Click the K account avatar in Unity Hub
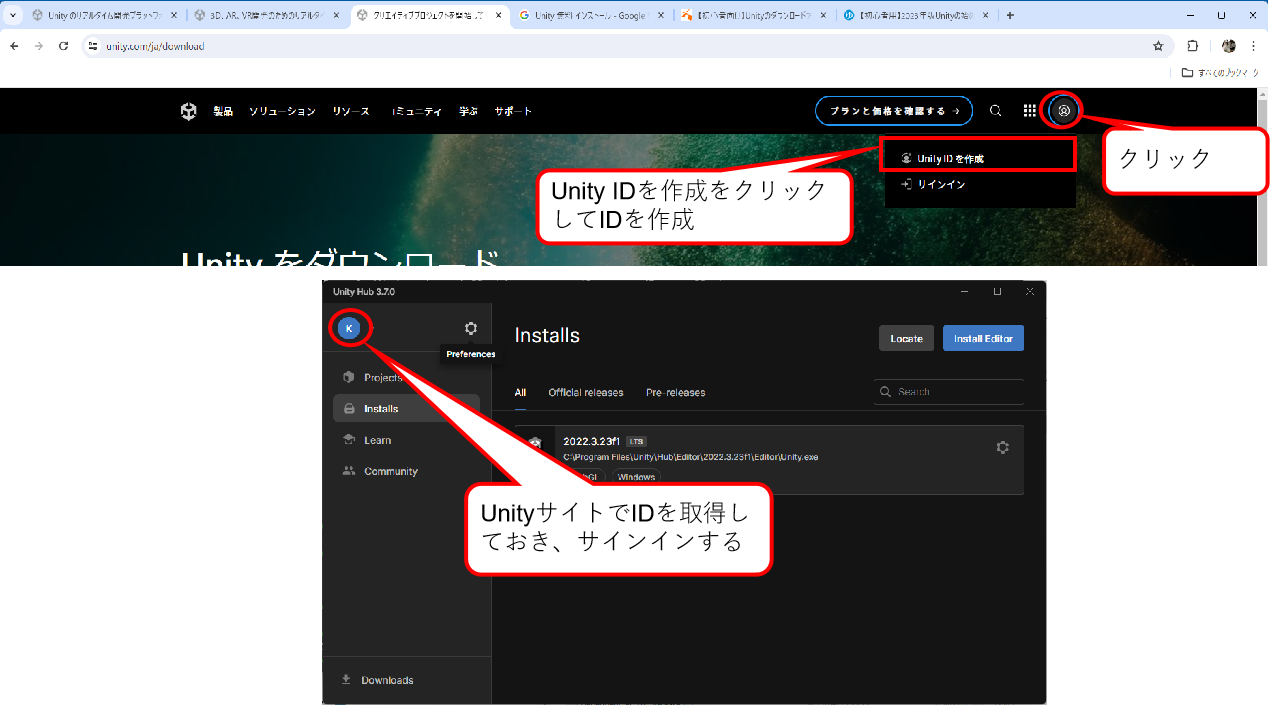 pyautogui.click(x=349, y=328)
